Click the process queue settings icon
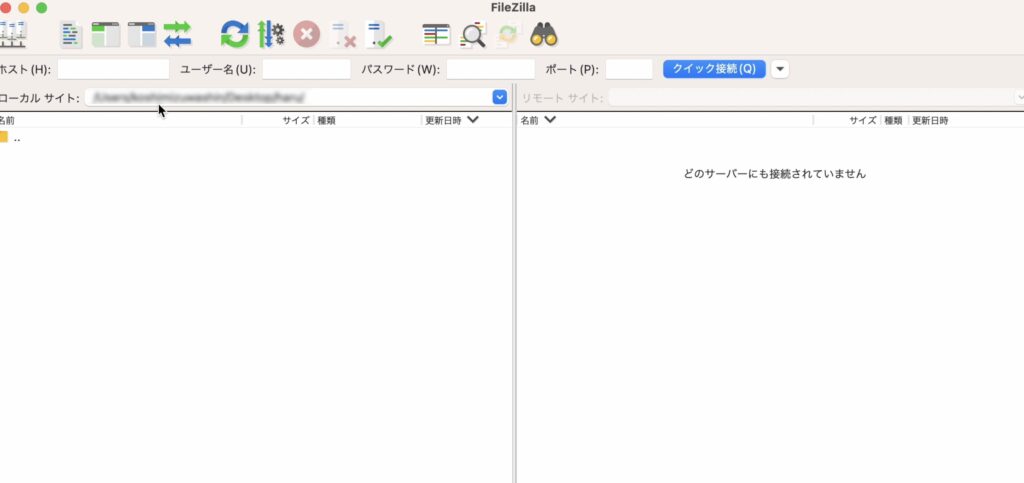 (x=270, y=35)
